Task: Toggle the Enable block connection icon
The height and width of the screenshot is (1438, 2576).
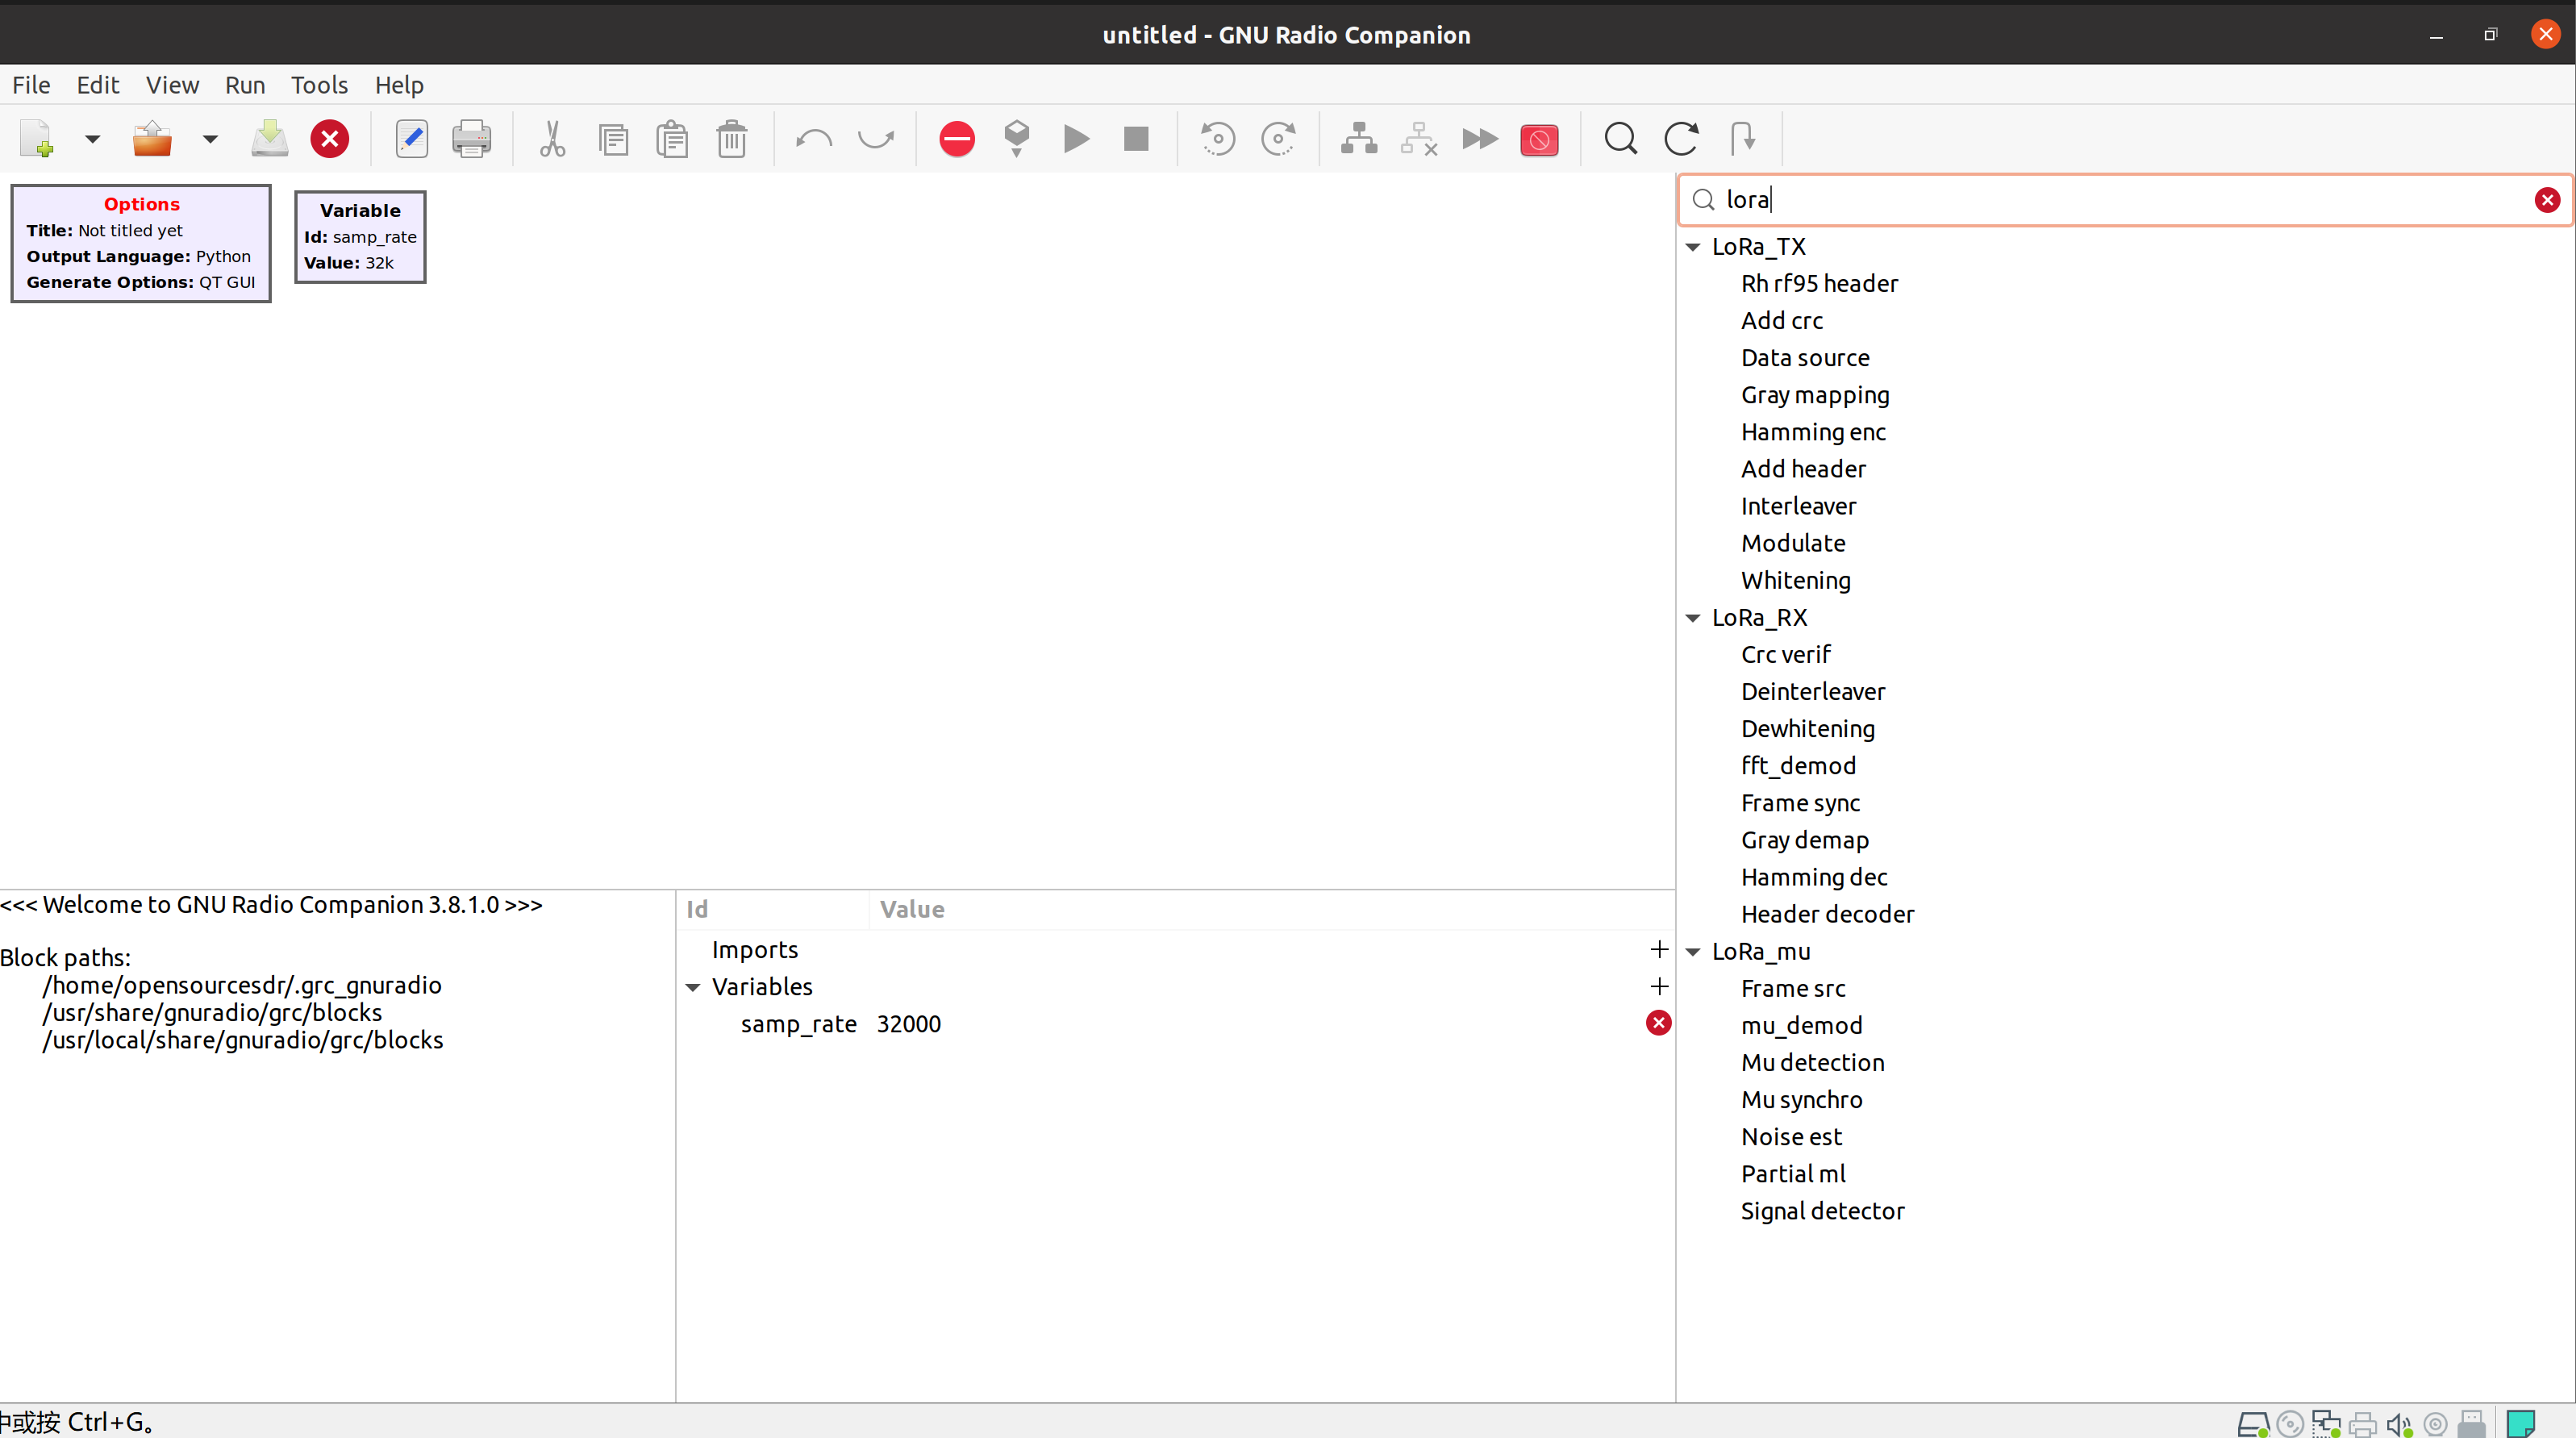Action: coord(1358,139)
